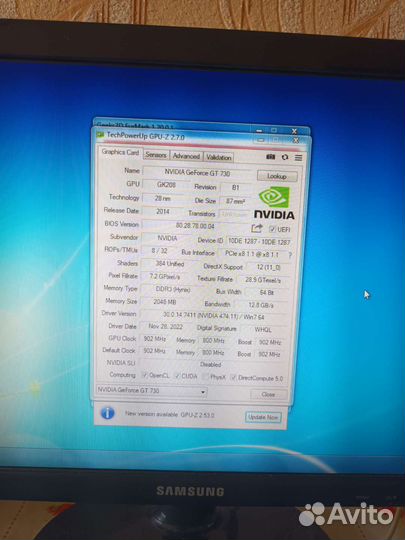Click the Subvendor value NVIDIA
This screenshot has width=405, height=540.
[167, 238]
